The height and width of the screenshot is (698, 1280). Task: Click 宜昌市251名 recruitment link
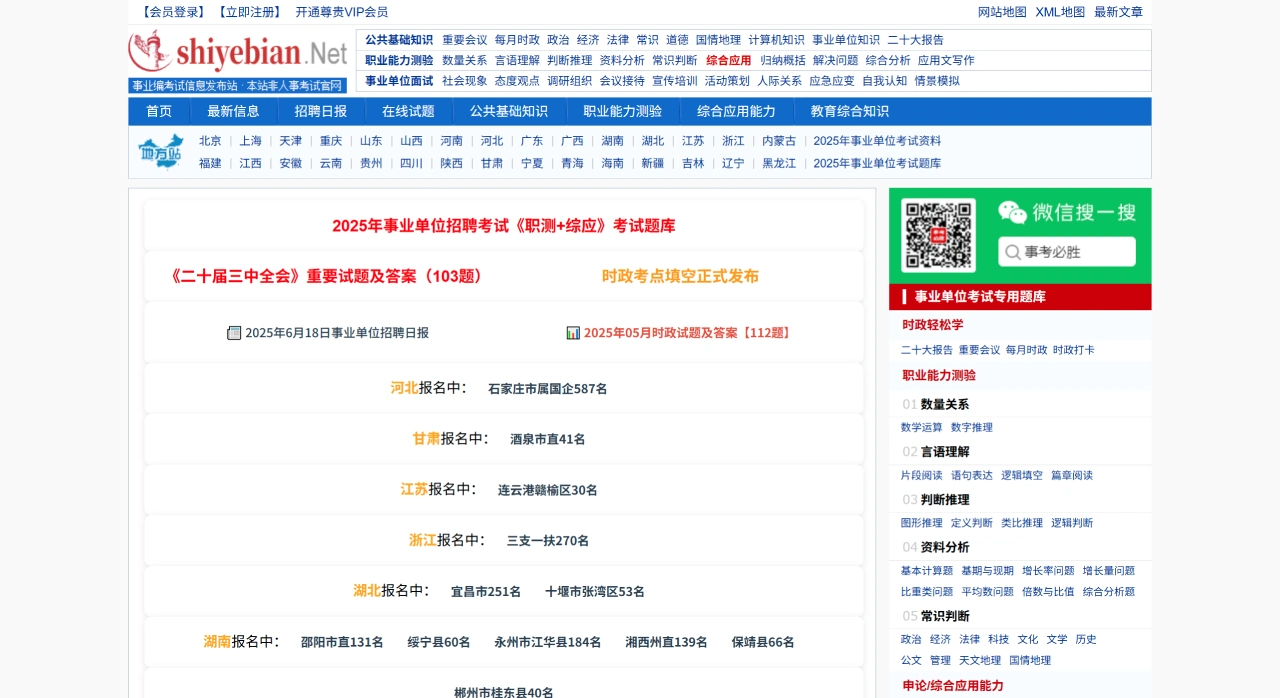(485, 592)
